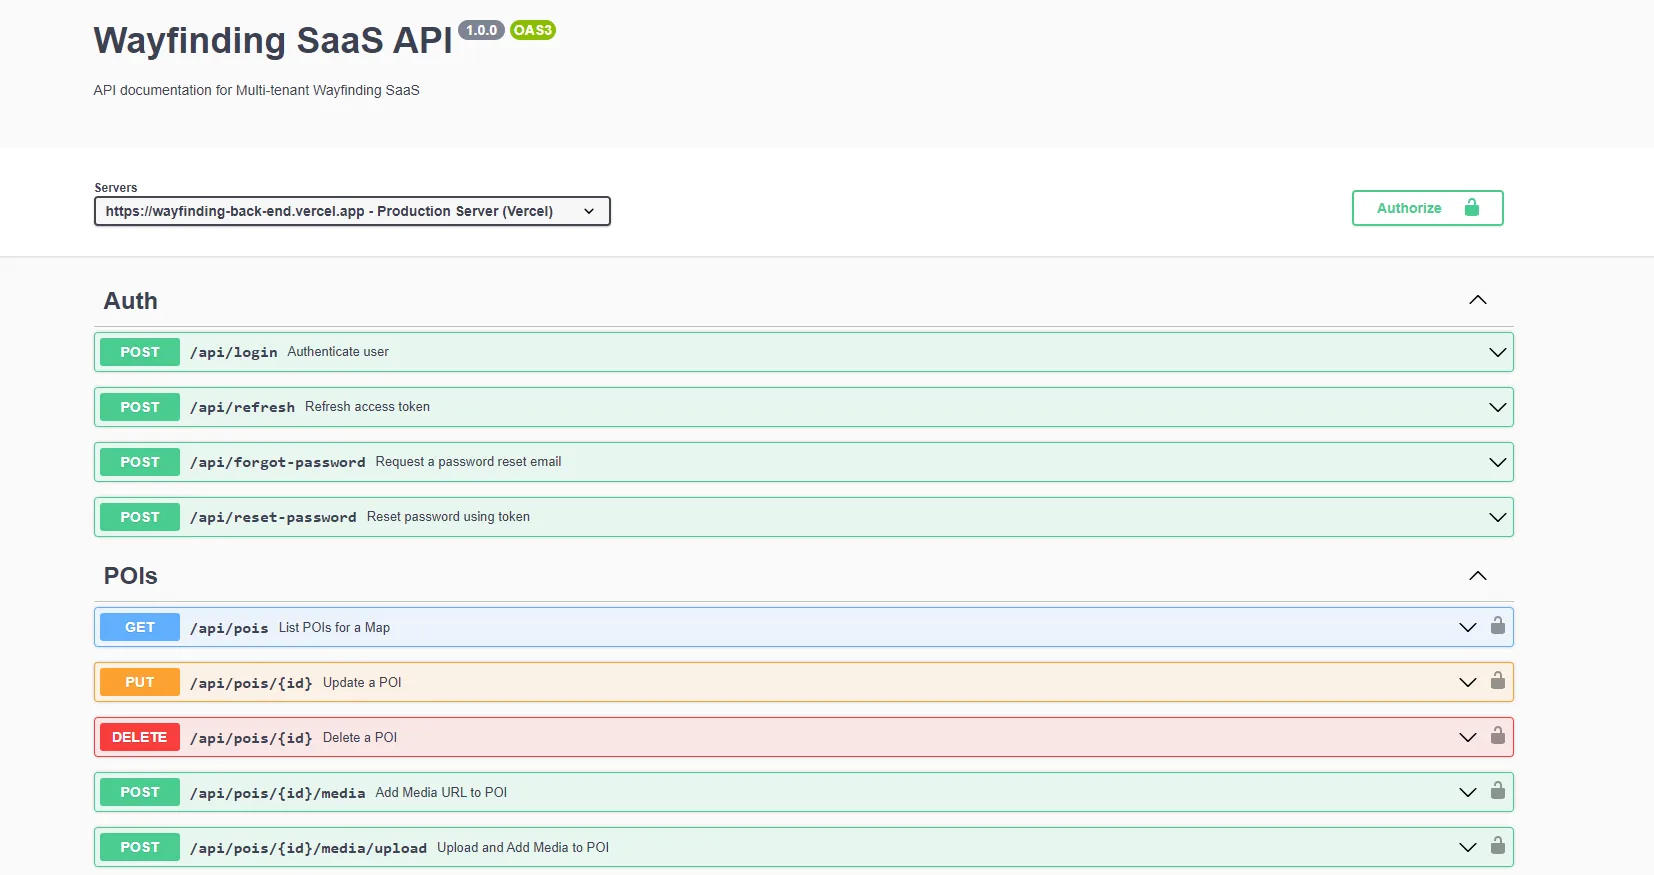
Task: Click the /api/login path text
Action: (x=234, y=352)
